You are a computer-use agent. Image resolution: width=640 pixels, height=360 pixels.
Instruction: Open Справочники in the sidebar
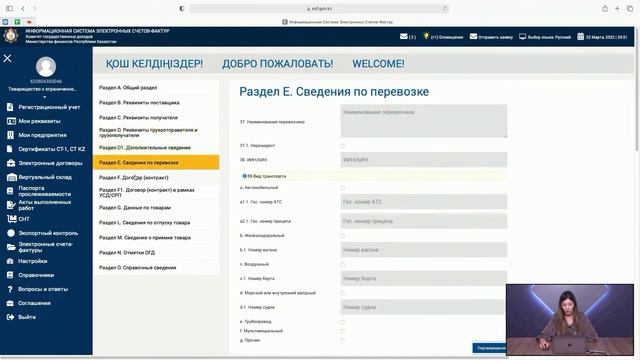click(36, 275)
